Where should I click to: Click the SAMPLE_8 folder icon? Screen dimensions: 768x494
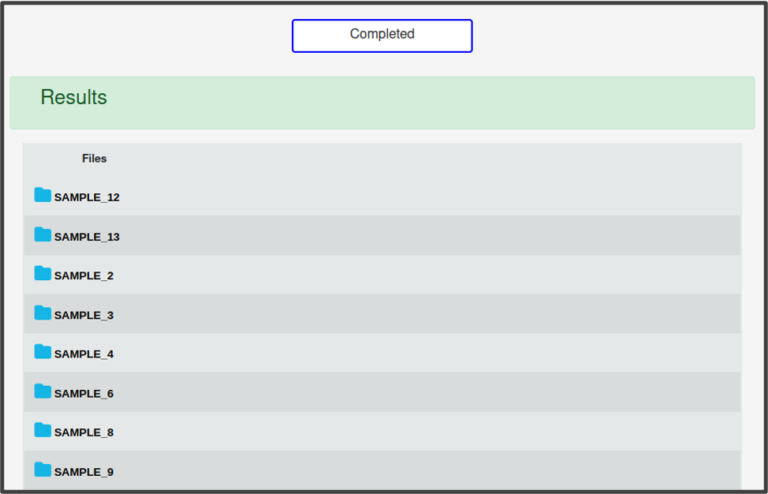tap(42, 430)
